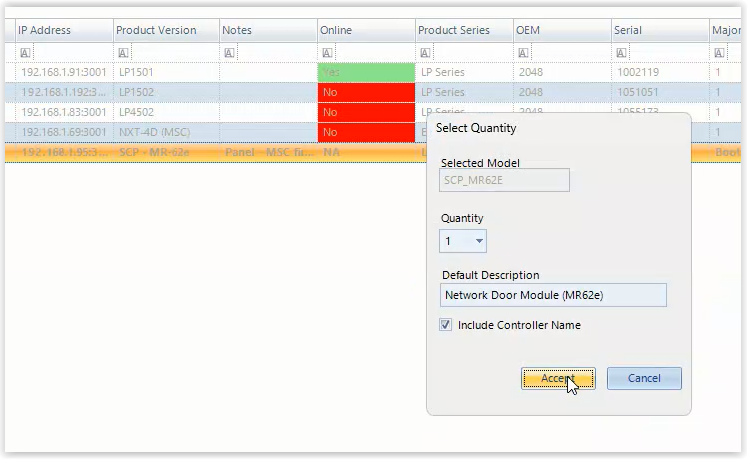Select the LP4502 controller row
The width and height of the screenshot is (747, 459).
tap(160, 112)
